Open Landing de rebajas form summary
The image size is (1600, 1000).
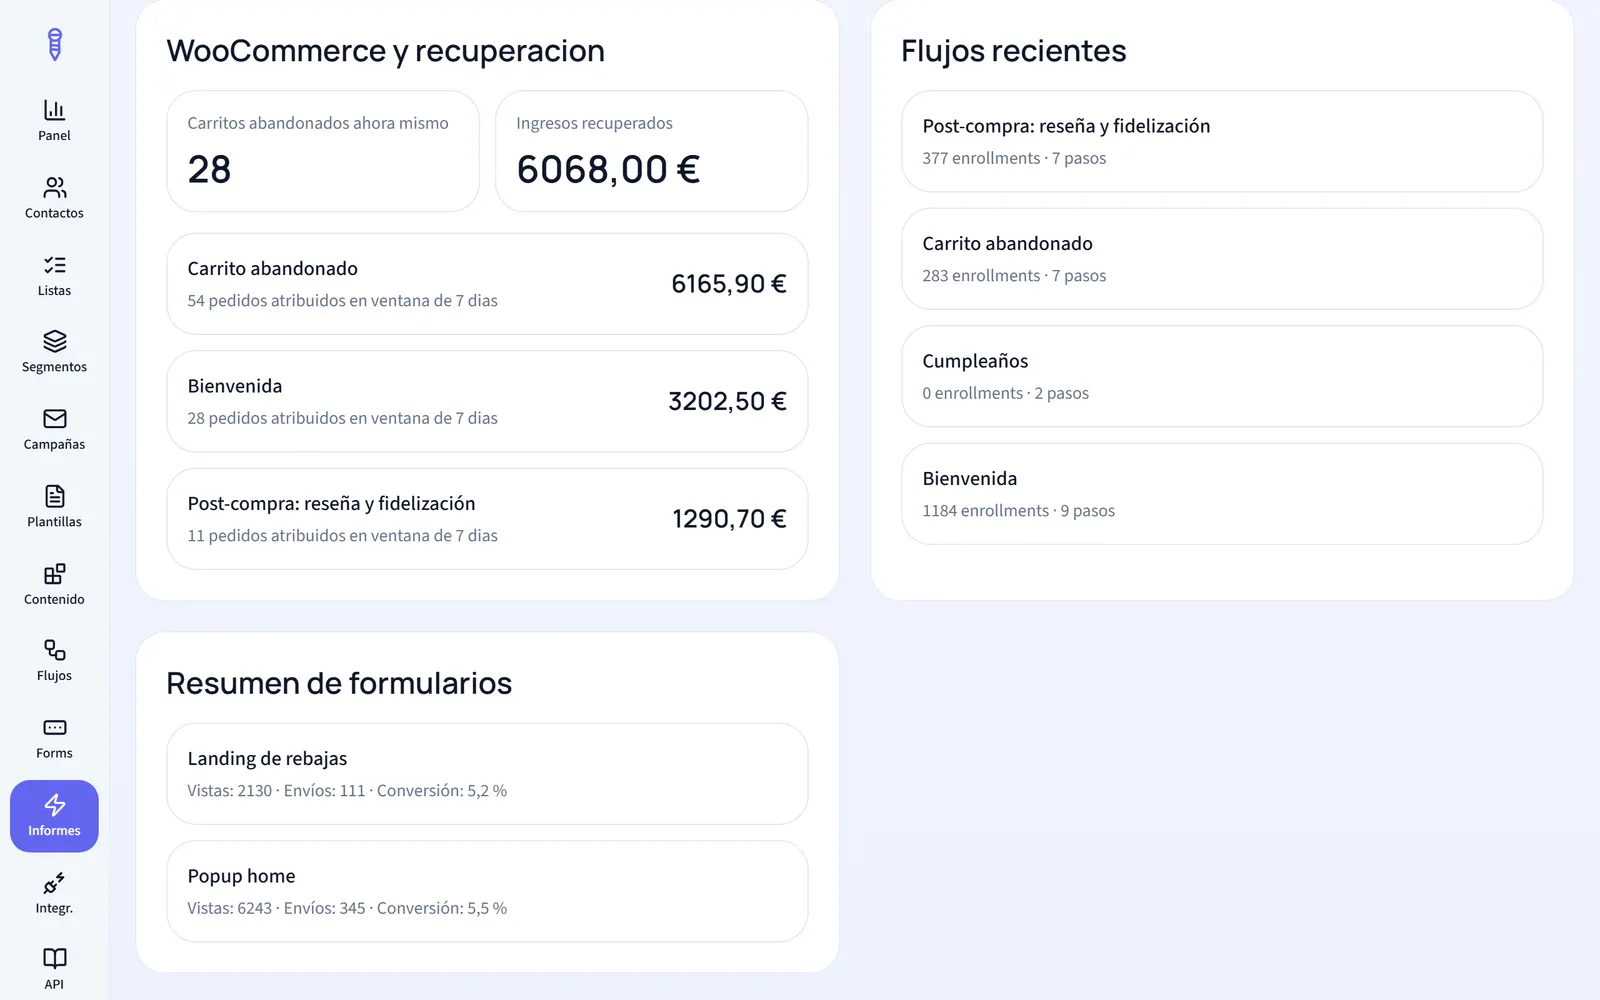coord(487,774)
